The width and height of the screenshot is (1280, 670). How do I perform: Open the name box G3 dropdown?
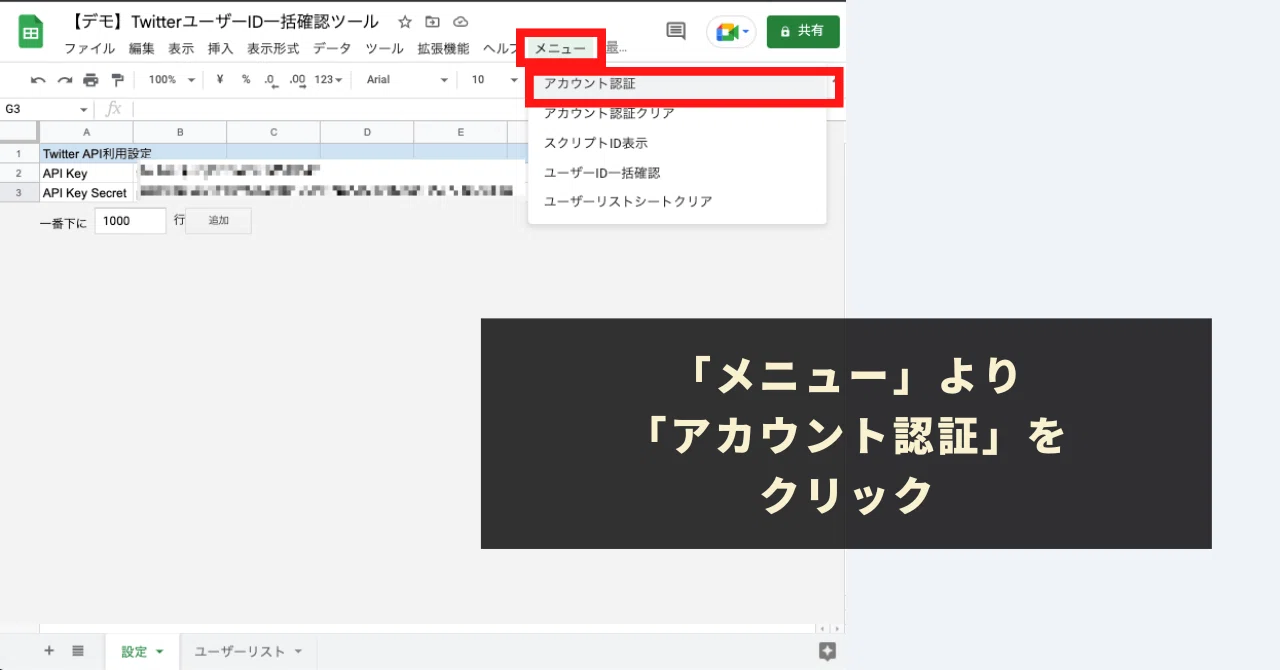(x=84, y=109)
